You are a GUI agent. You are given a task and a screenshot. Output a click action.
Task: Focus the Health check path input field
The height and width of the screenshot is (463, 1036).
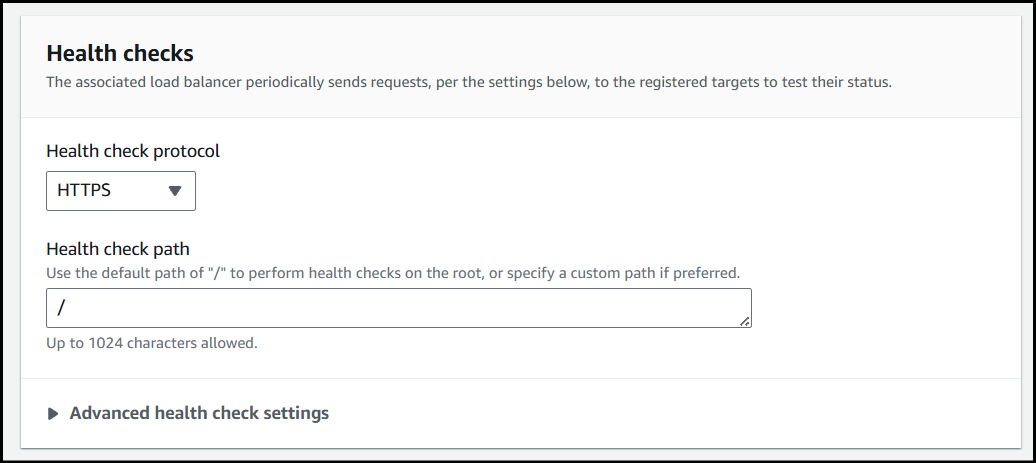398,308
